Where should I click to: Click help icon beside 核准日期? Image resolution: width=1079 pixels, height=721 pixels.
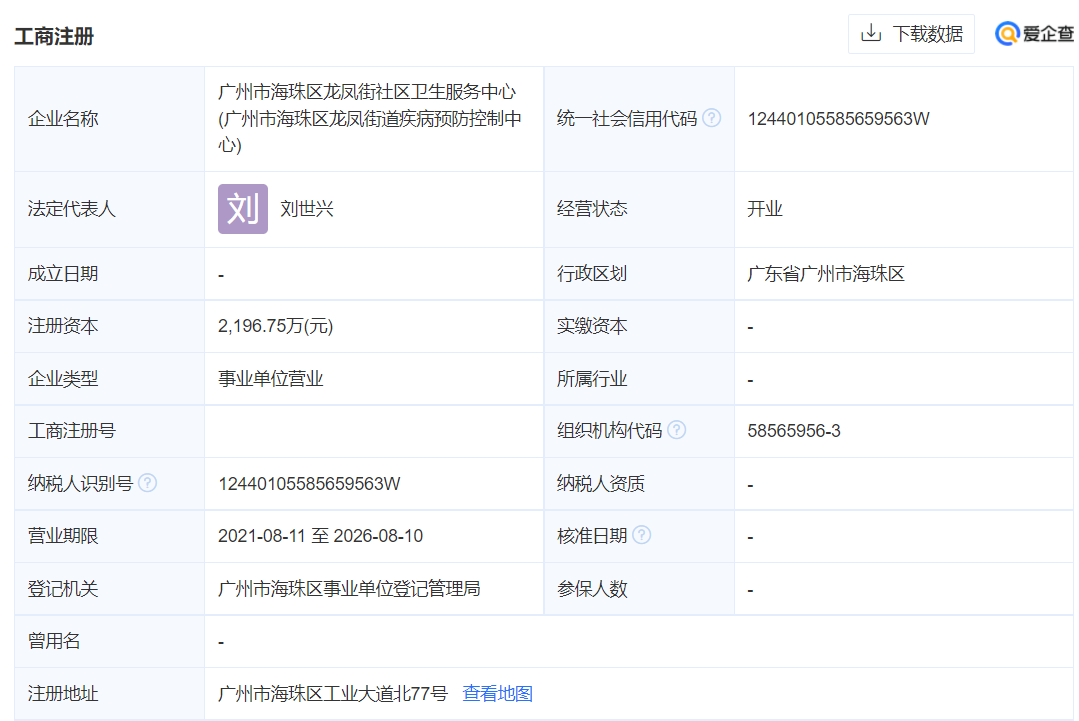coord(642,535)
